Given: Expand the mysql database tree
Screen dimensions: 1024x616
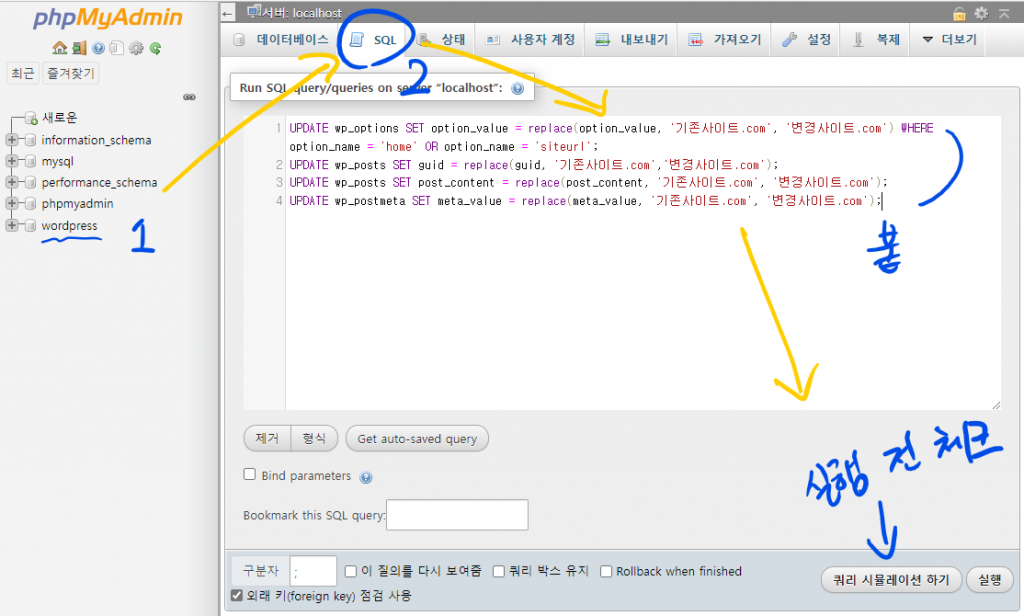Looking at the screenshot, I should pos(12,161).
